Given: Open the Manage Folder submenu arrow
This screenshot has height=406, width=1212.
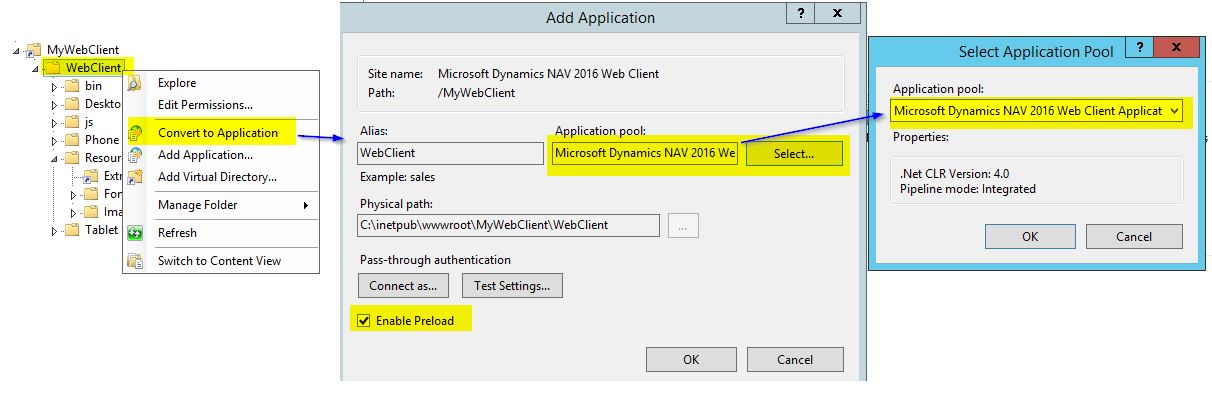Looking at the screenshot, I should click(306, 205).
